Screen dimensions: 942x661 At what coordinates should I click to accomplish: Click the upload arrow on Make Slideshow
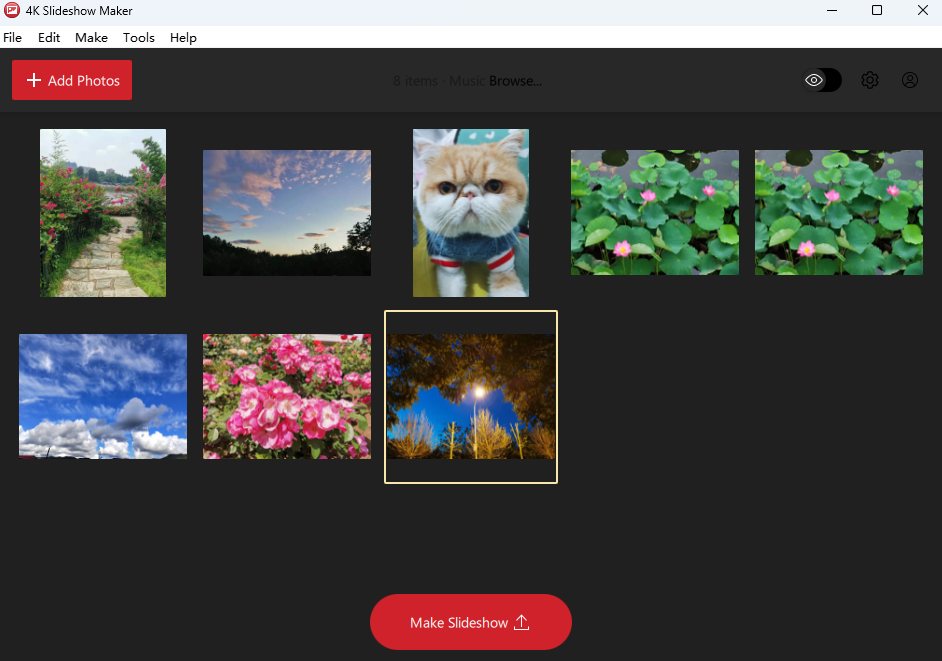(521, 622)
